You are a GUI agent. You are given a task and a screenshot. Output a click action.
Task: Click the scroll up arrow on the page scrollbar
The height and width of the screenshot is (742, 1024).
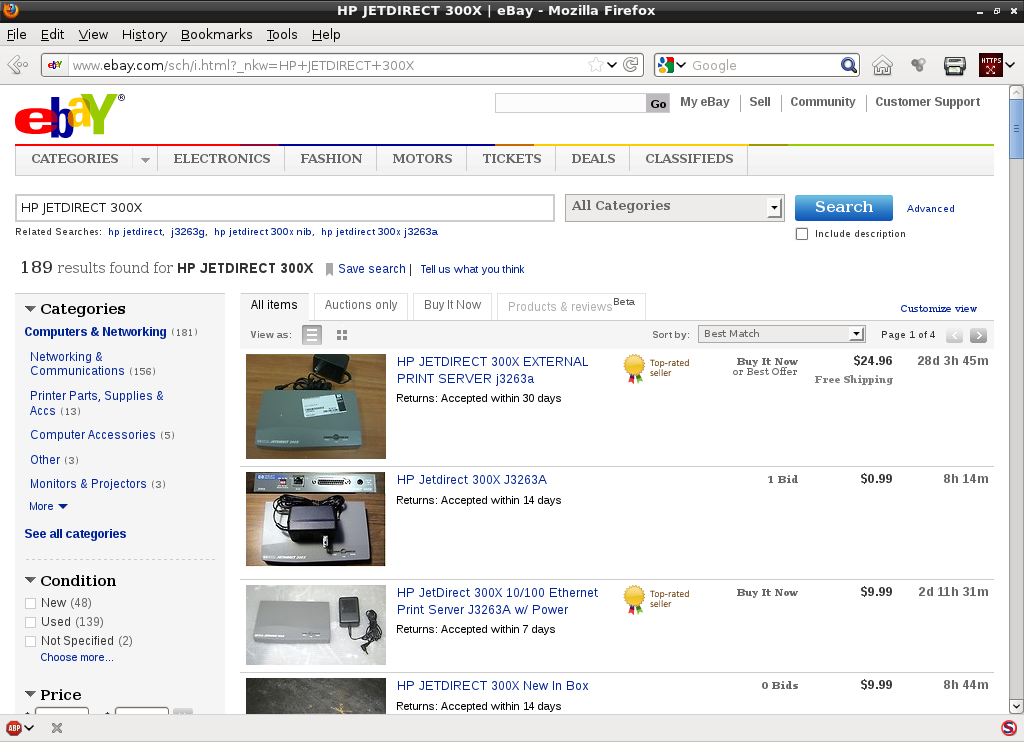coord(1016,93)
